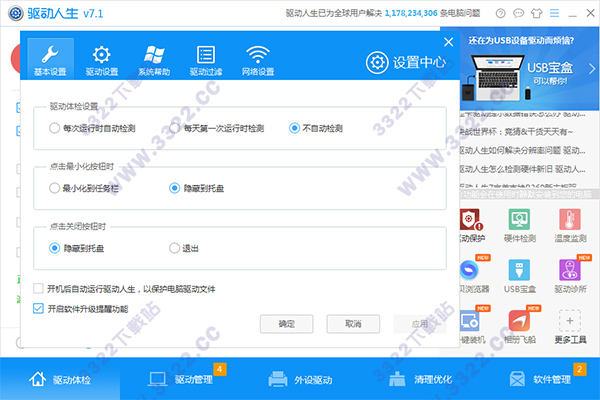Open the 网络设置 tab

click(x=258, y=59)
